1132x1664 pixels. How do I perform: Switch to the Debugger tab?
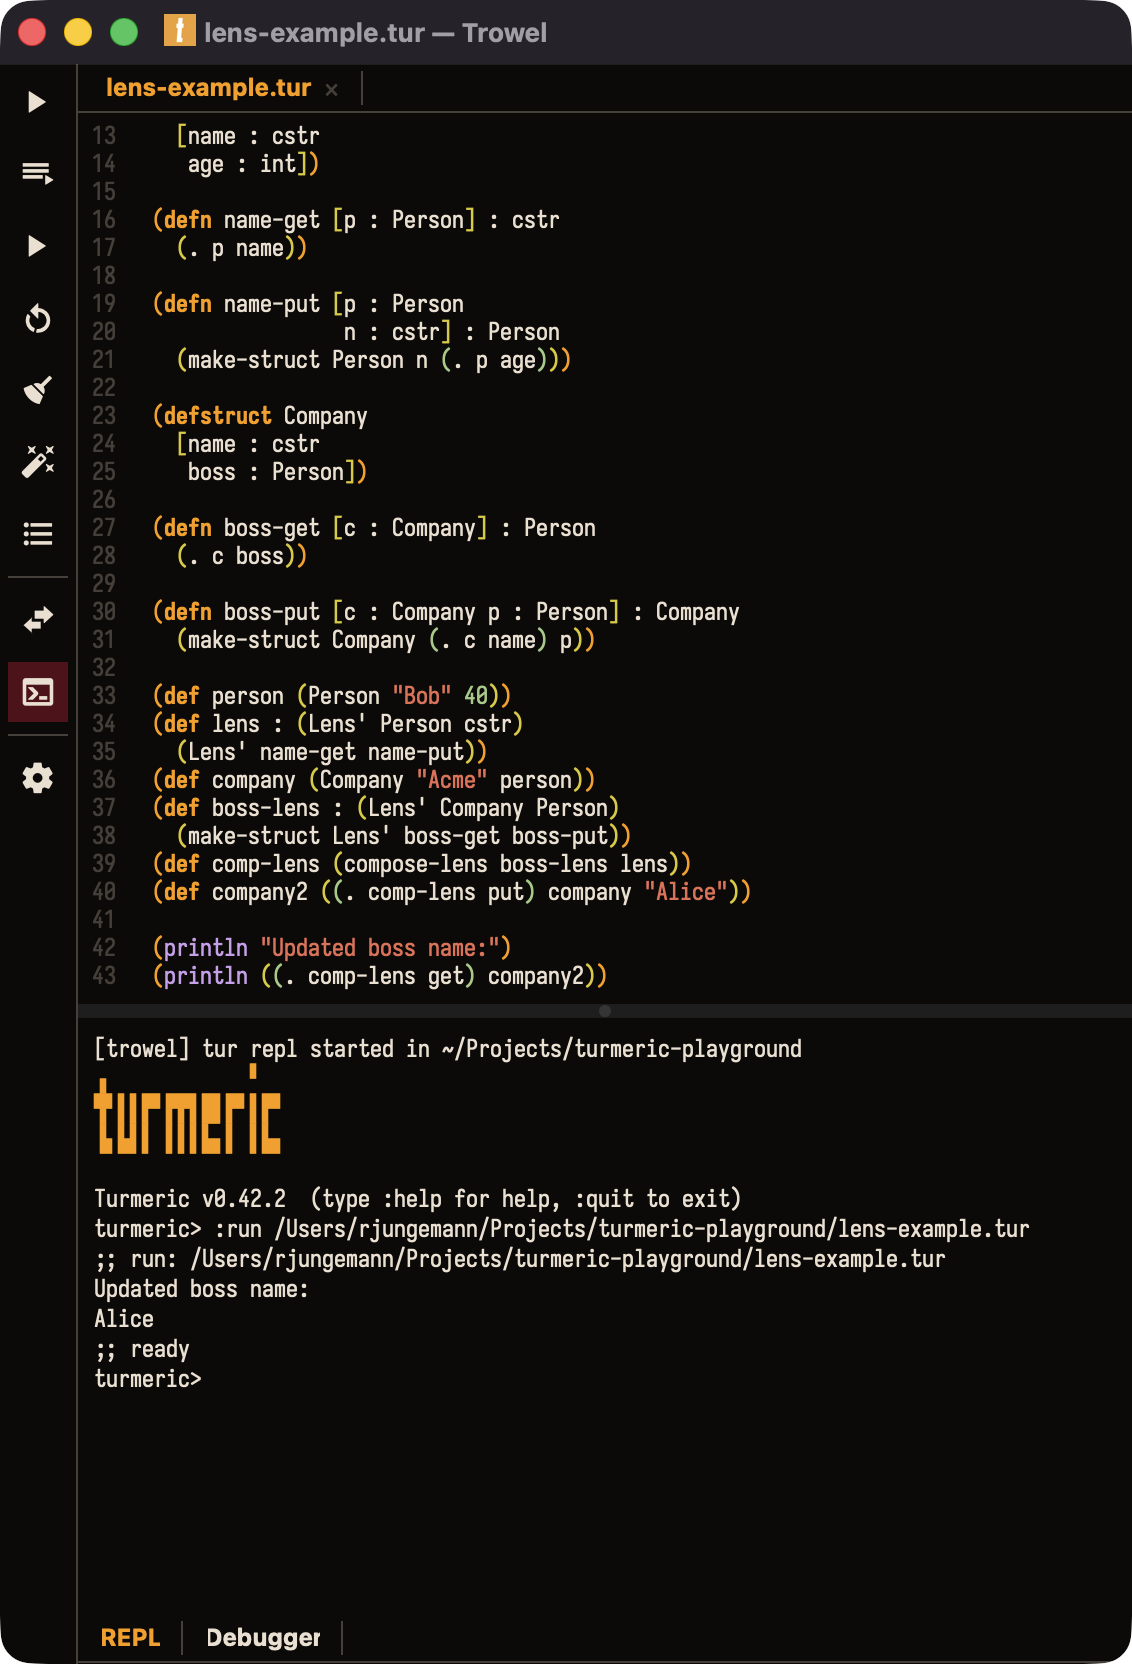(x=263, y=1637)
